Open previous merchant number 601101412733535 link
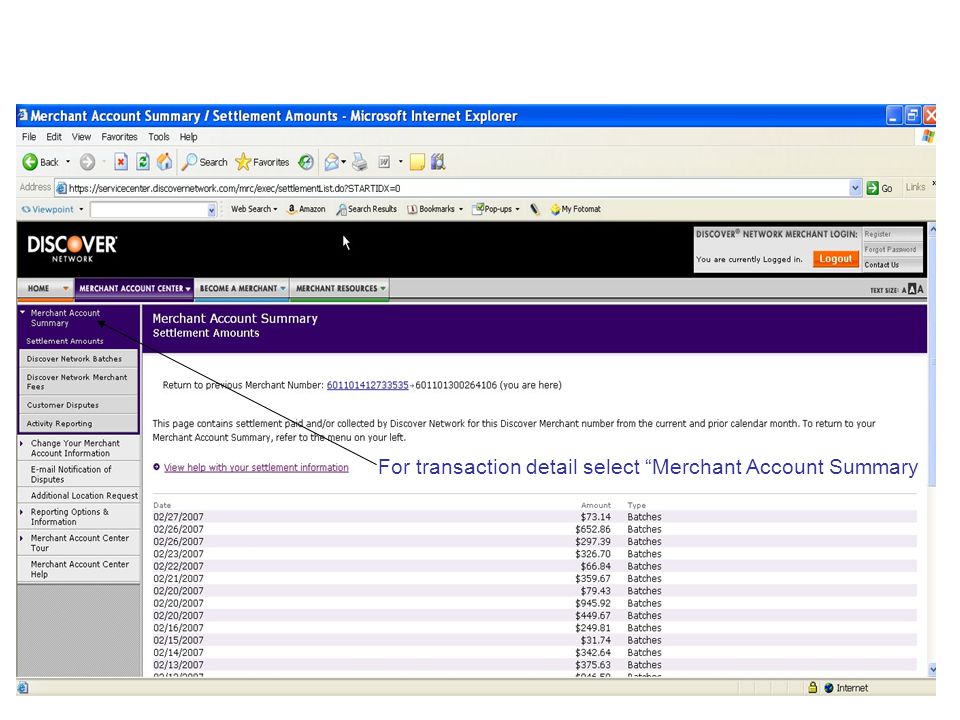 [x=367, y=385]
